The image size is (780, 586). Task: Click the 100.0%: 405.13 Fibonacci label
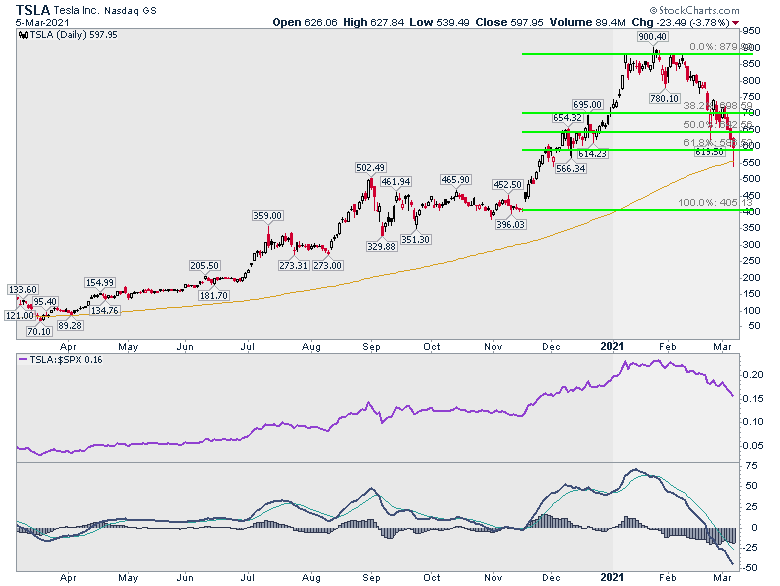click(x=715, y=202)
